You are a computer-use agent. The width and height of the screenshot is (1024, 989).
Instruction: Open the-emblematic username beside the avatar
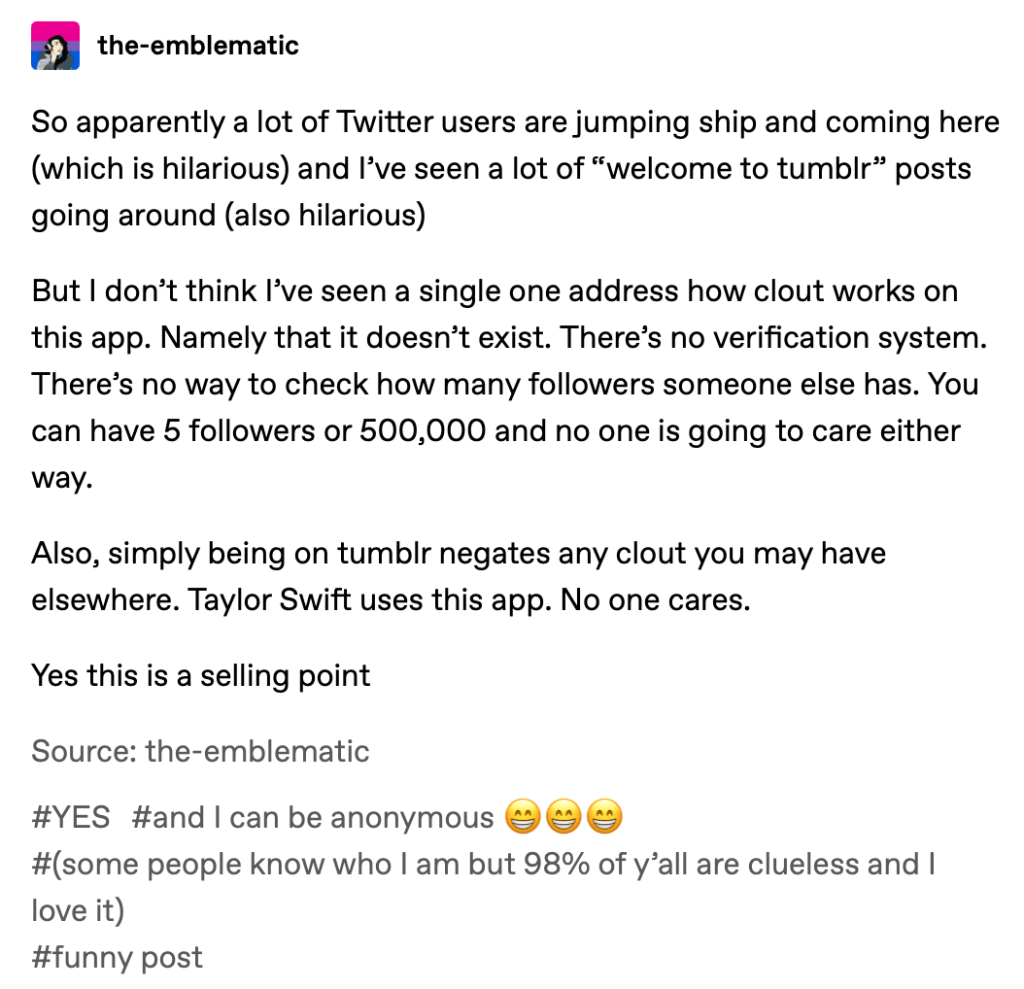tap(197, 45)
